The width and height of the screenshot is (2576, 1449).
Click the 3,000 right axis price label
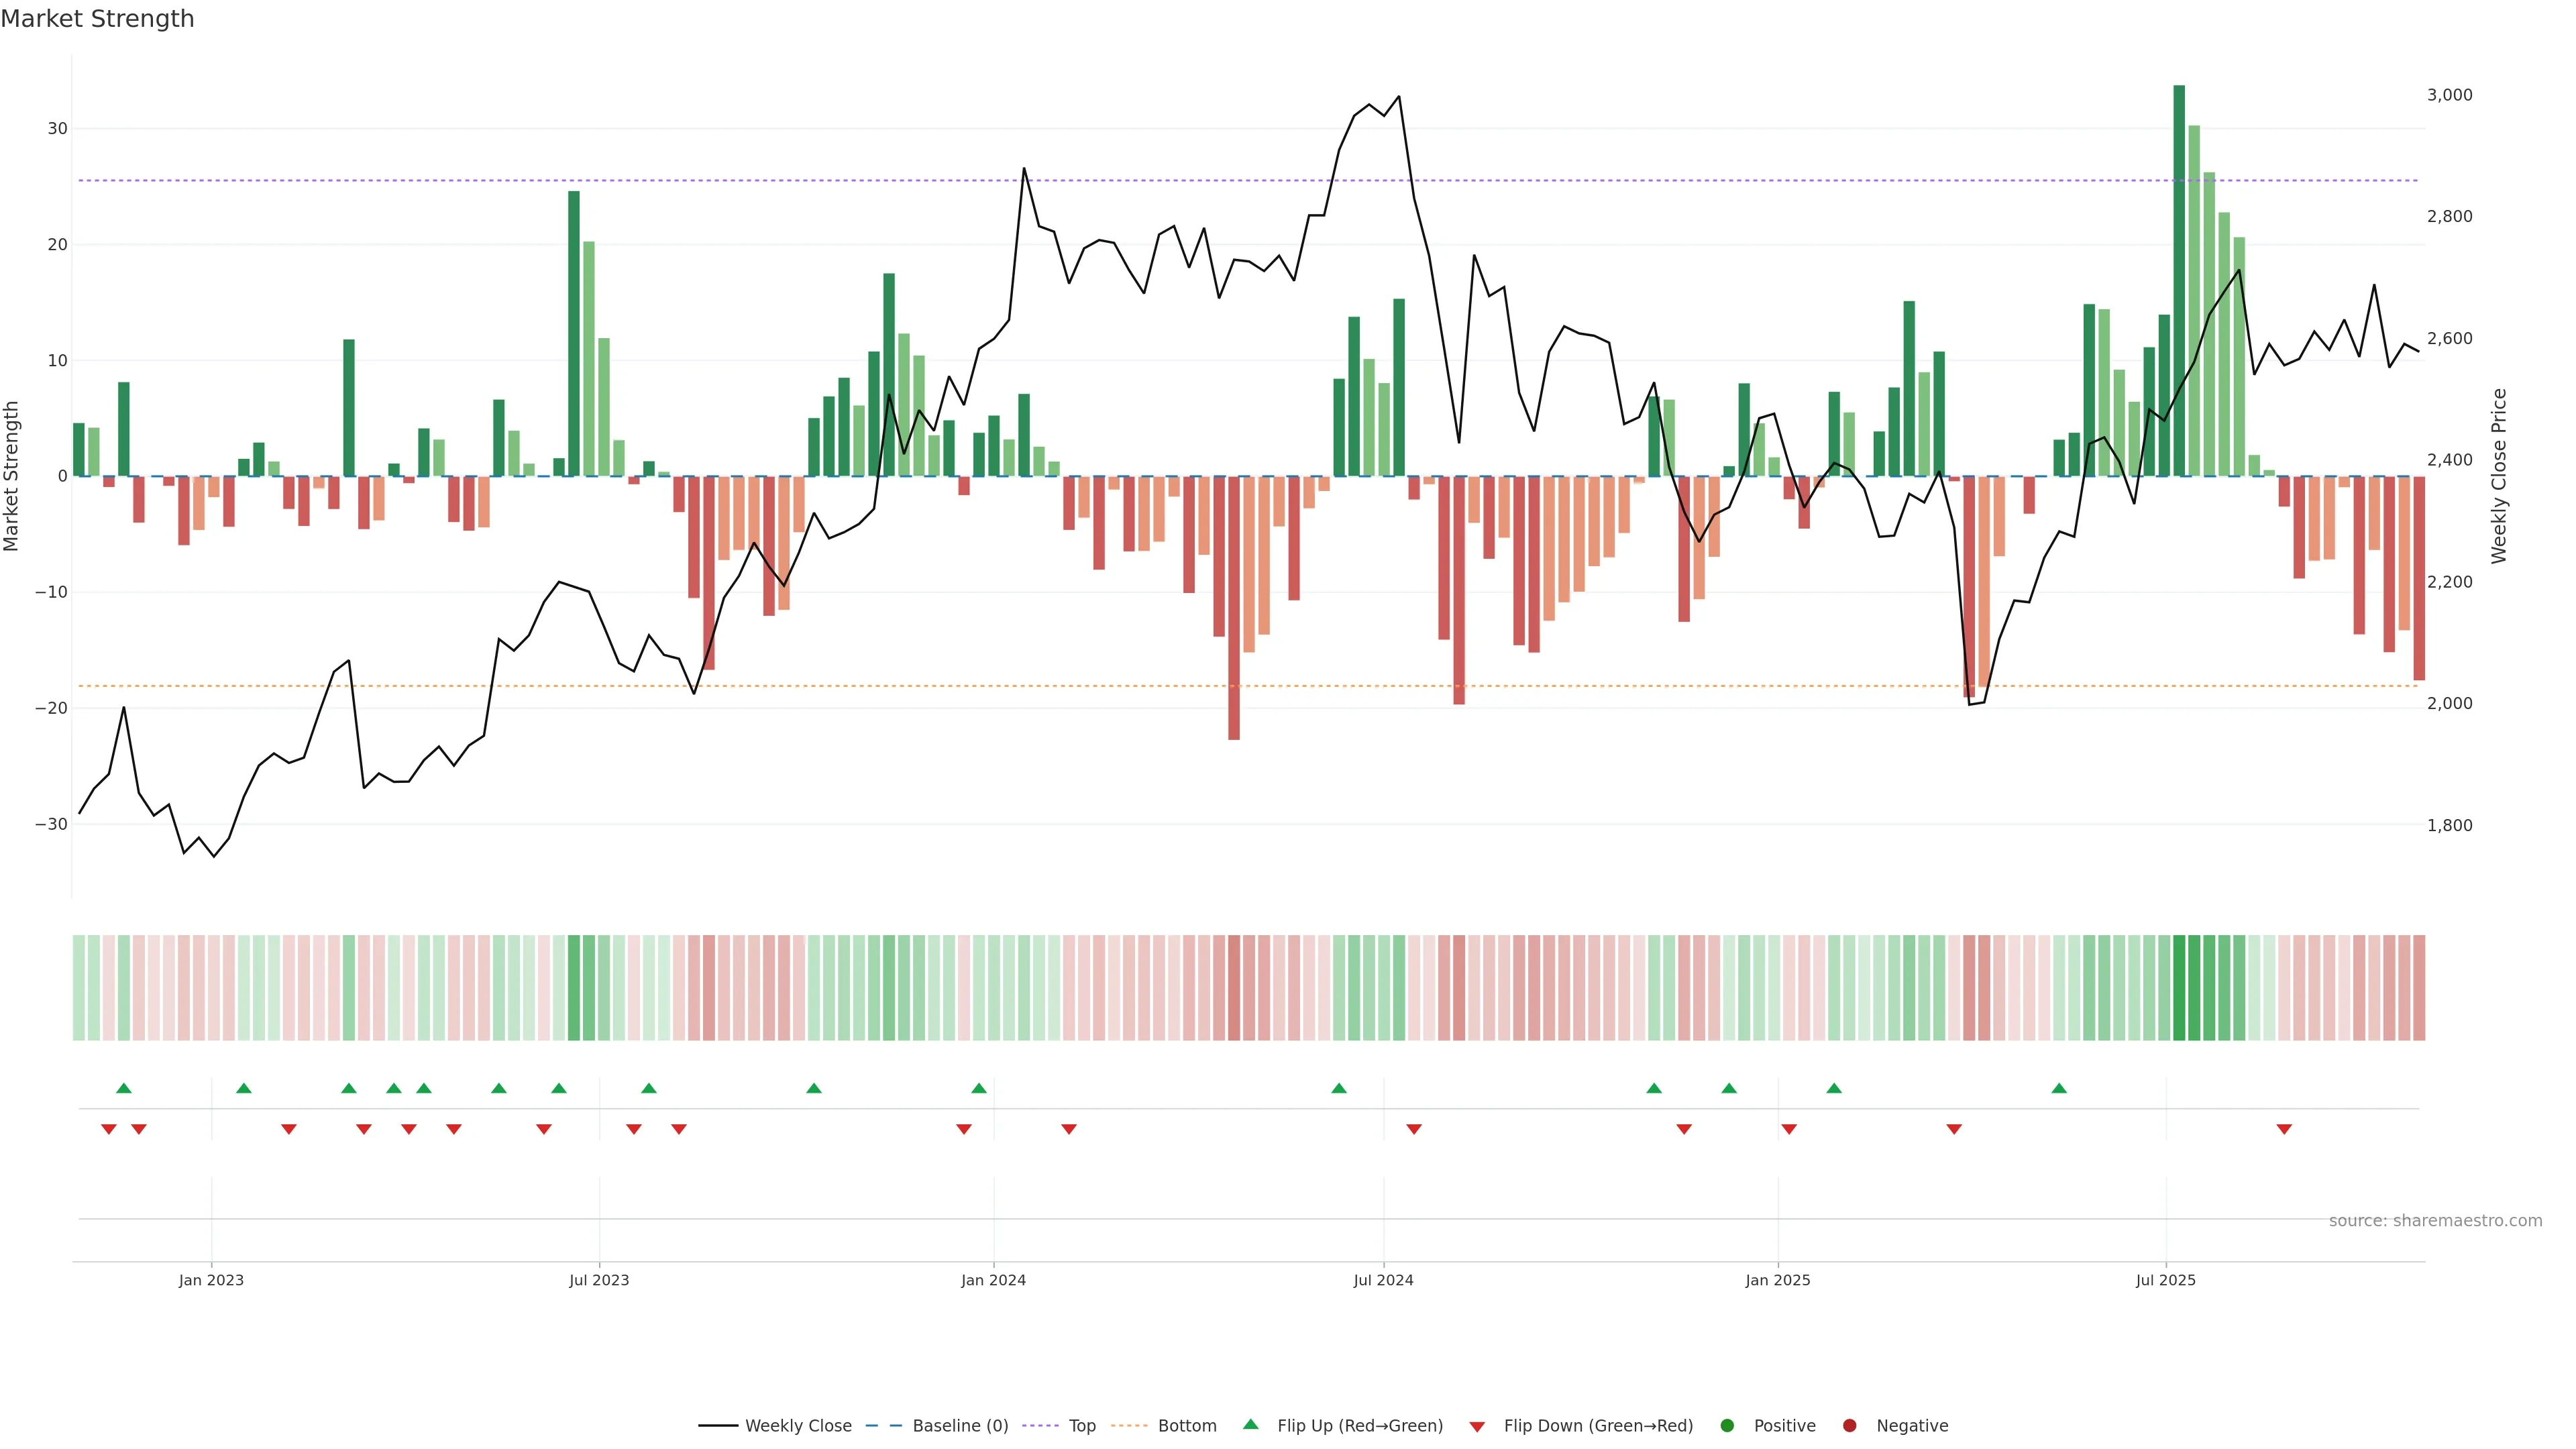click(x=2449, y=95)
